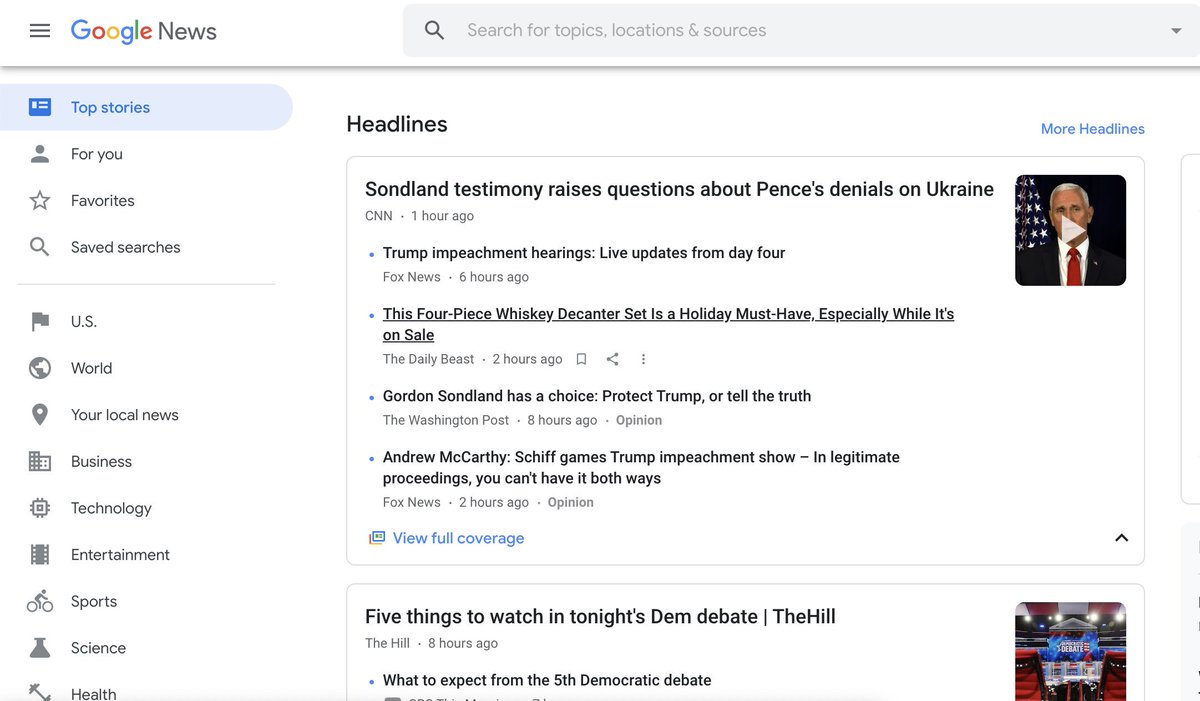Click View full coverage link
The height and width of the screenshot is (701, 1200).
click(458, 538)
